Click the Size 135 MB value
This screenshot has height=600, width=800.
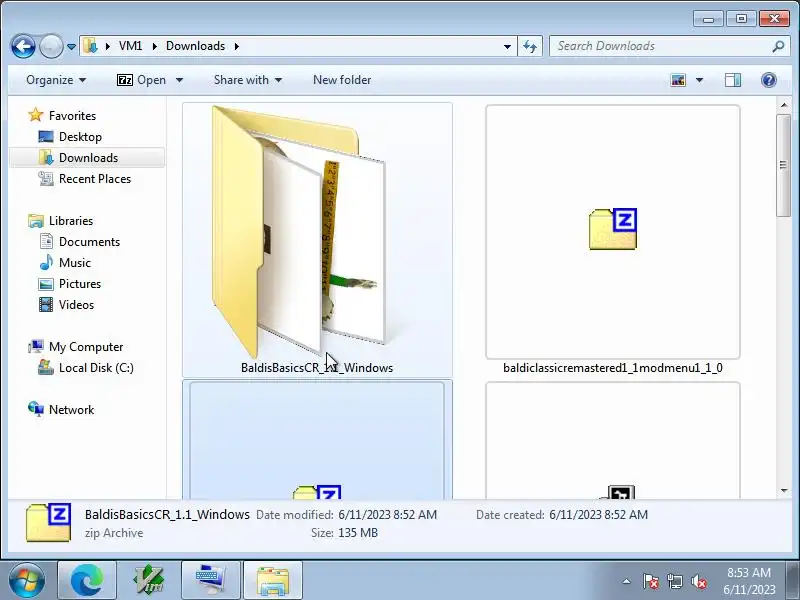[x=358, y=533]
